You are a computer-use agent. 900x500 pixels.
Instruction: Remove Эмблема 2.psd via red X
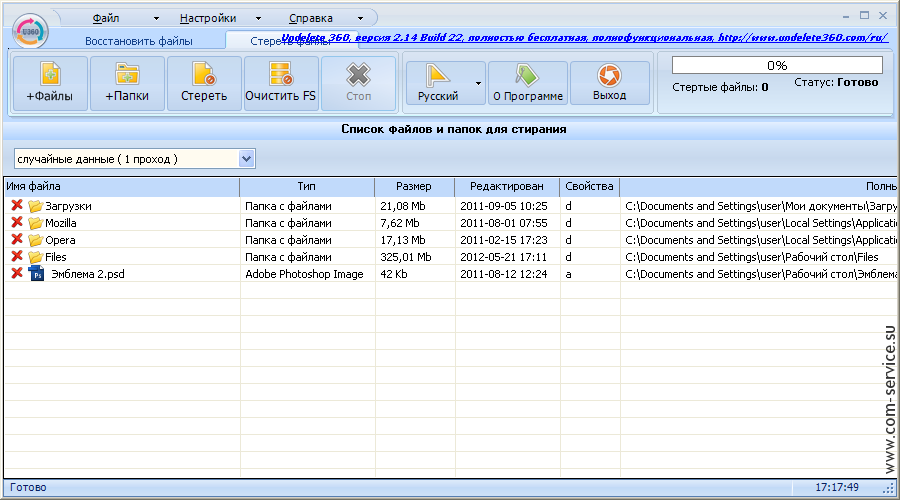[x=17, y=273]
